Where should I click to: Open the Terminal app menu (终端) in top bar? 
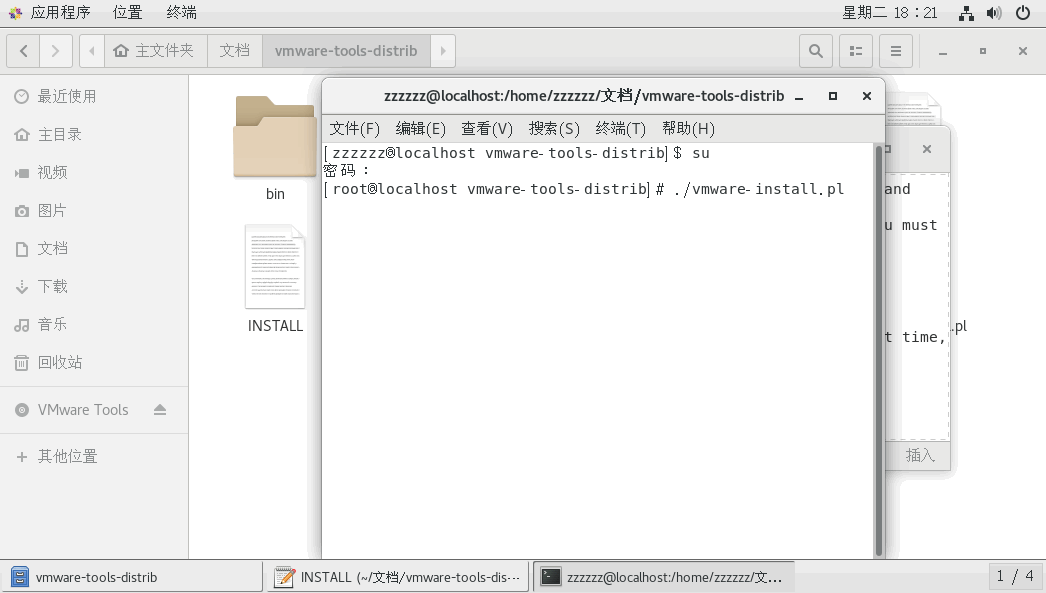[x=181, y=13]
